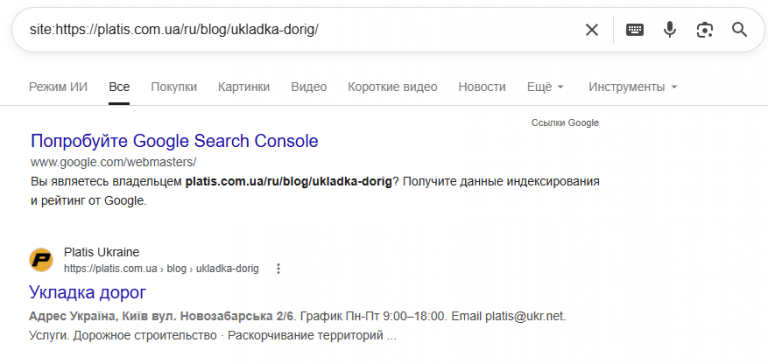
Task: Open the Покупки tab
Action: coord(174,87)
